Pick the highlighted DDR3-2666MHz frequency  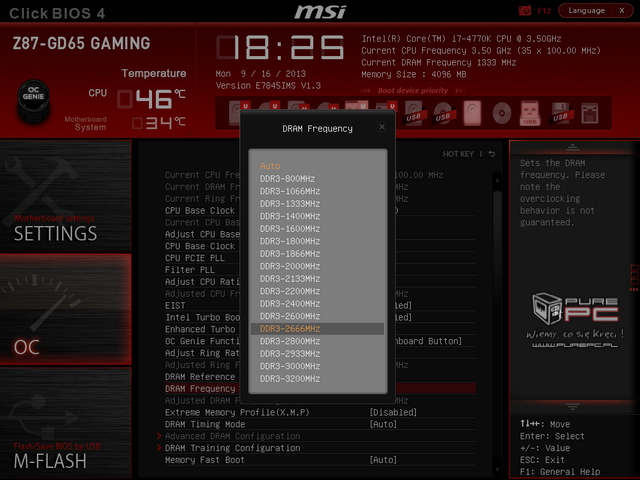[317, 329]
